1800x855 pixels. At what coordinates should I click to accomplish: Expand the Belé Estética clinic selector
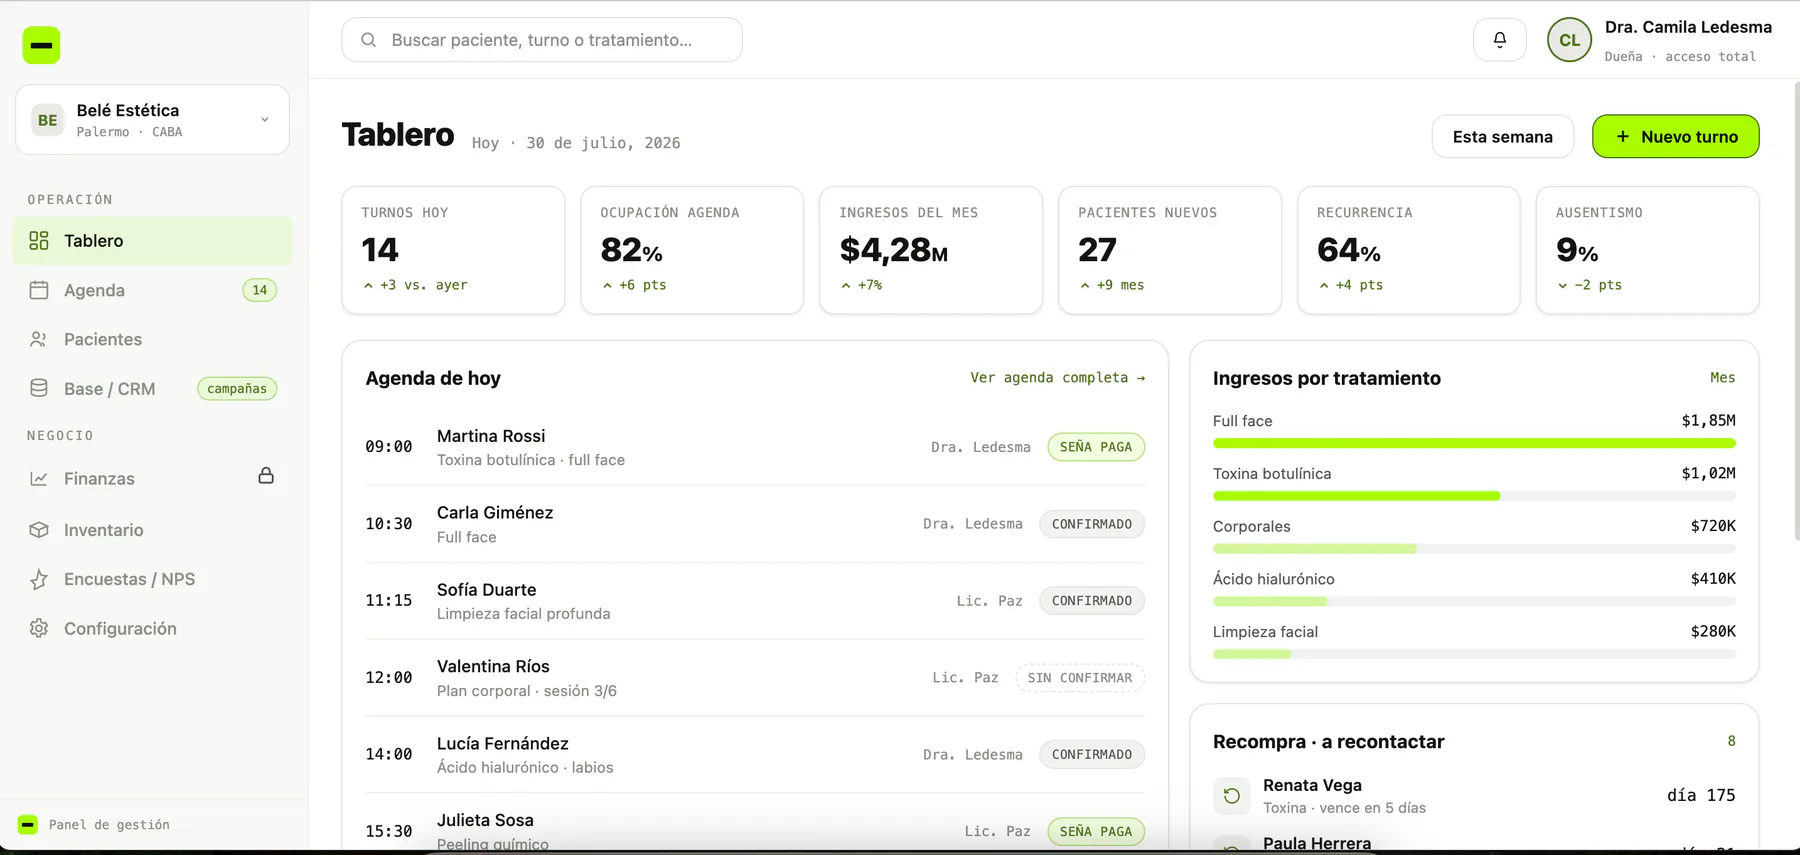[152, 120]
